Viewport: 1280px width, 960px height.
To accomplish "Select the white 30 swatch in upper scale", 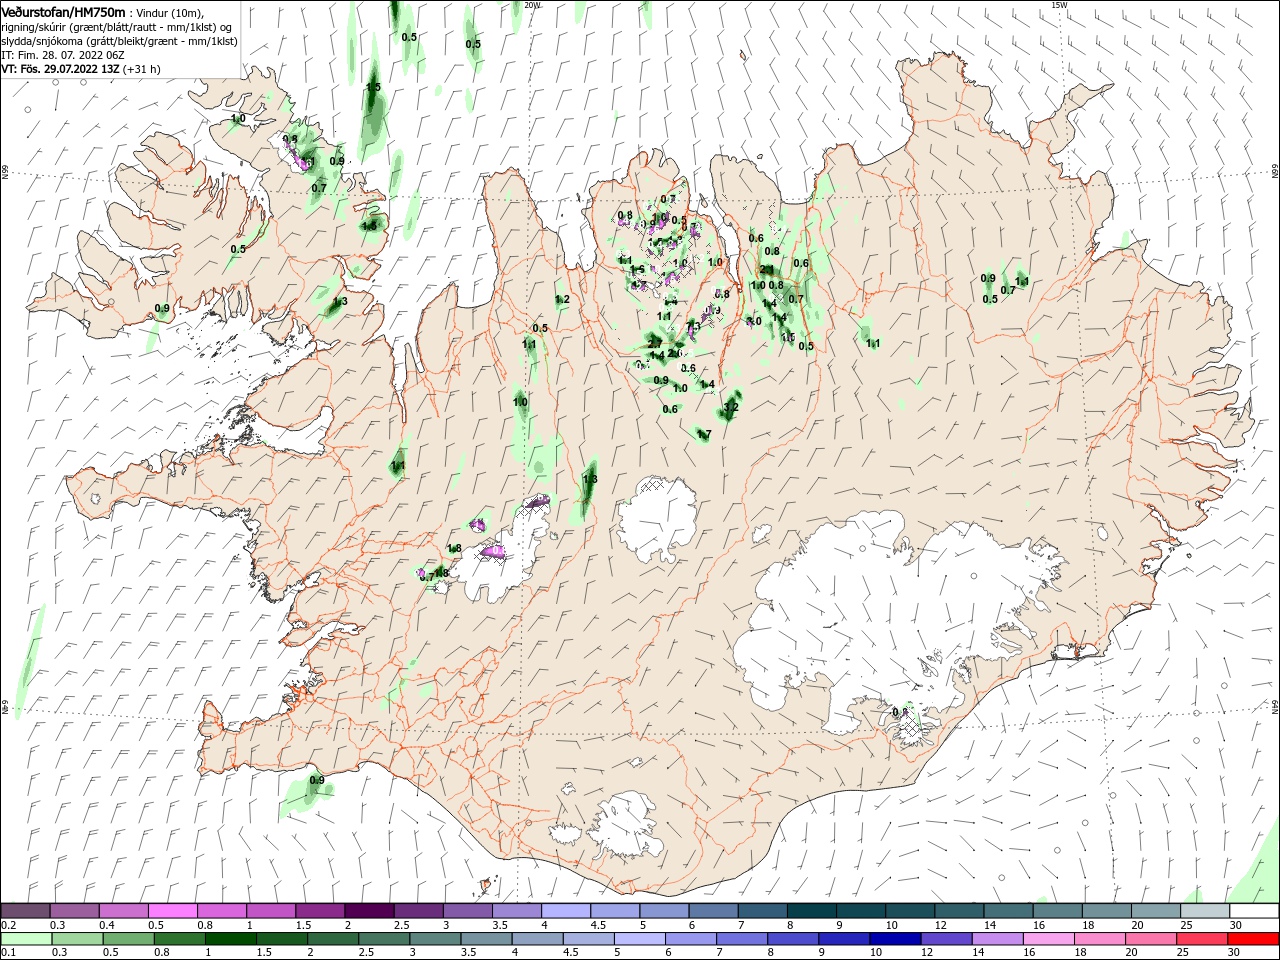I will pos(1253,911).
